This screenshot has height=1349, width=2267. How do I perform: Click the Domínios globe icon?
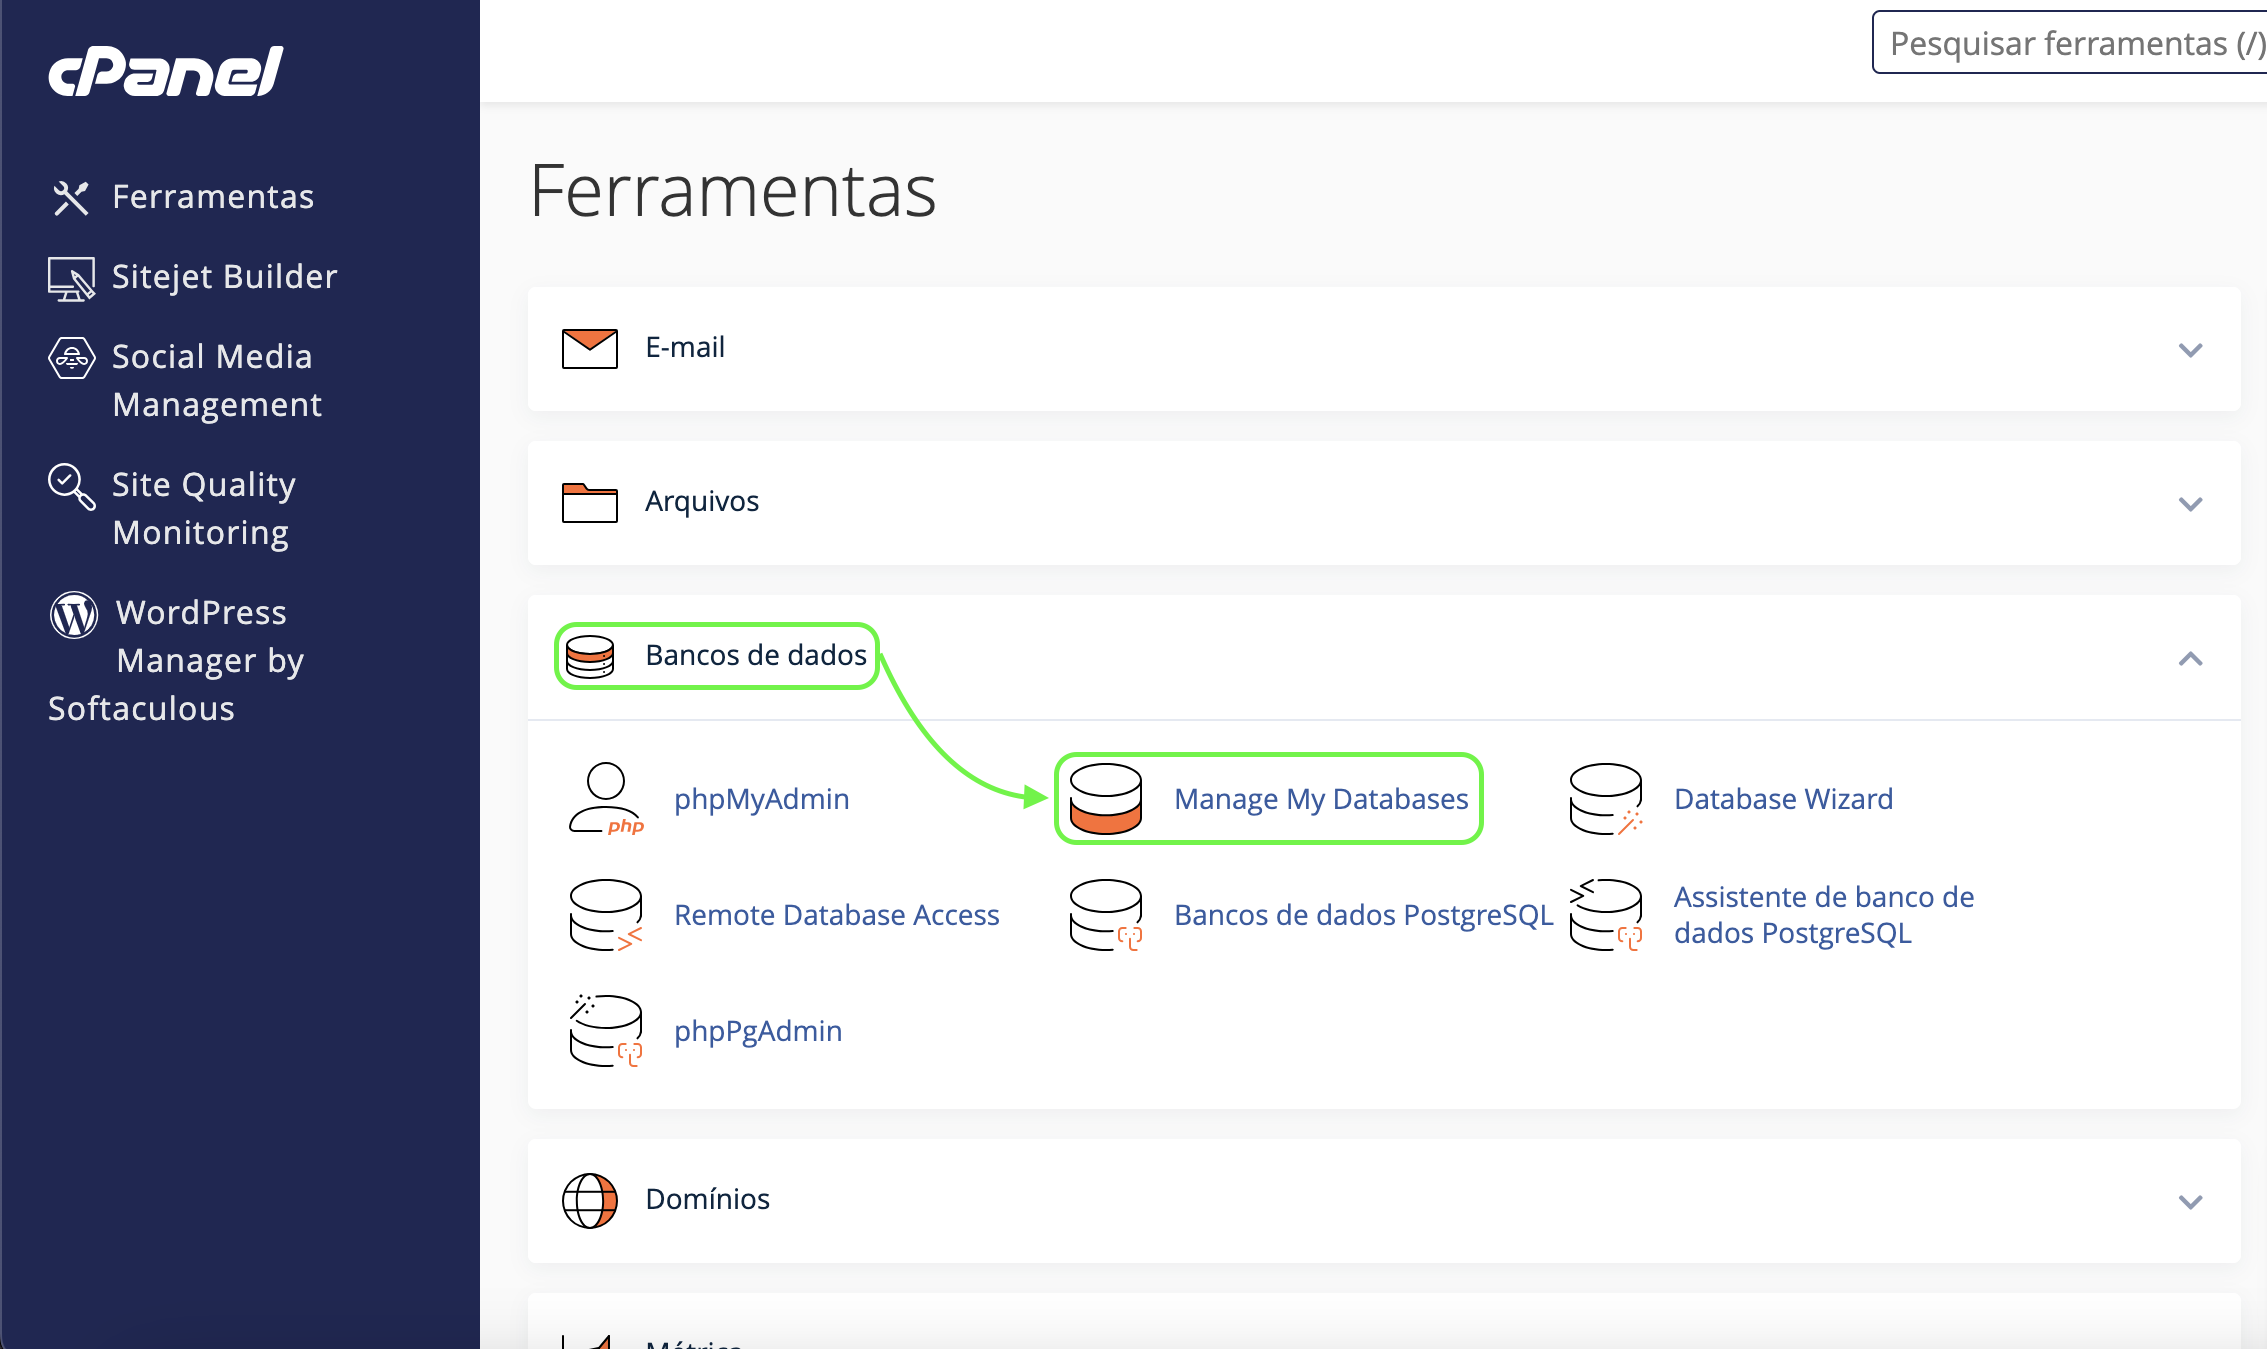589,1200
